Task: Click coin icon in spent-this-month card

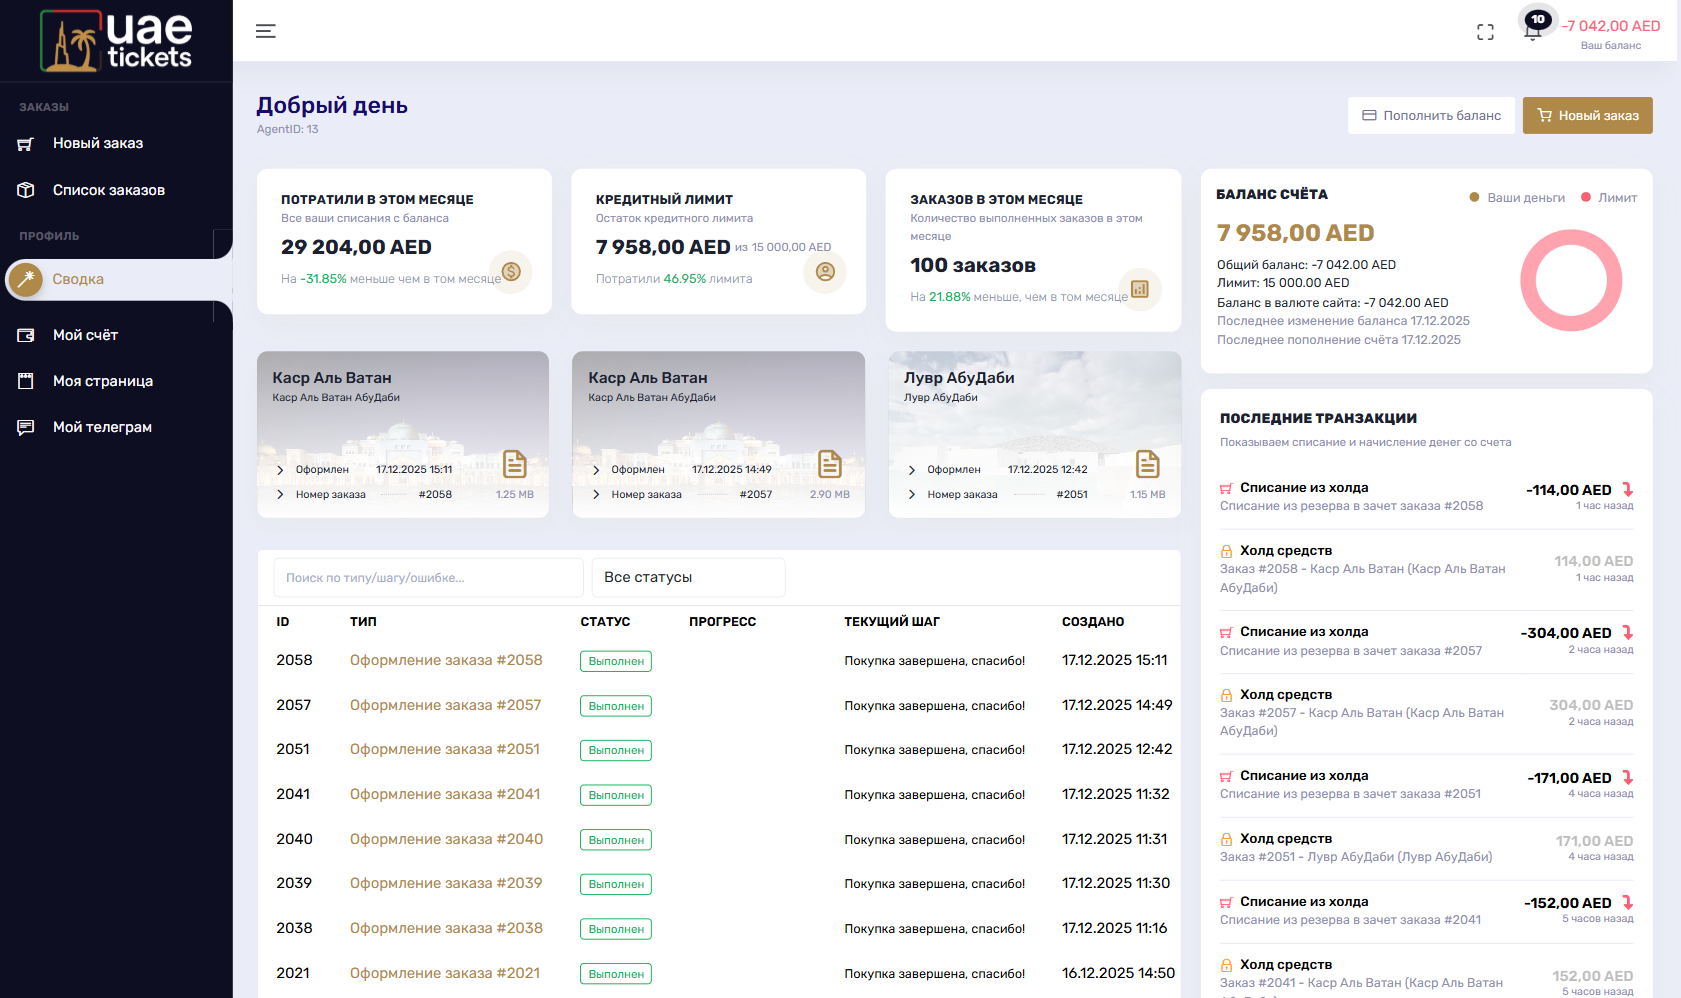Action: (511, 271)
